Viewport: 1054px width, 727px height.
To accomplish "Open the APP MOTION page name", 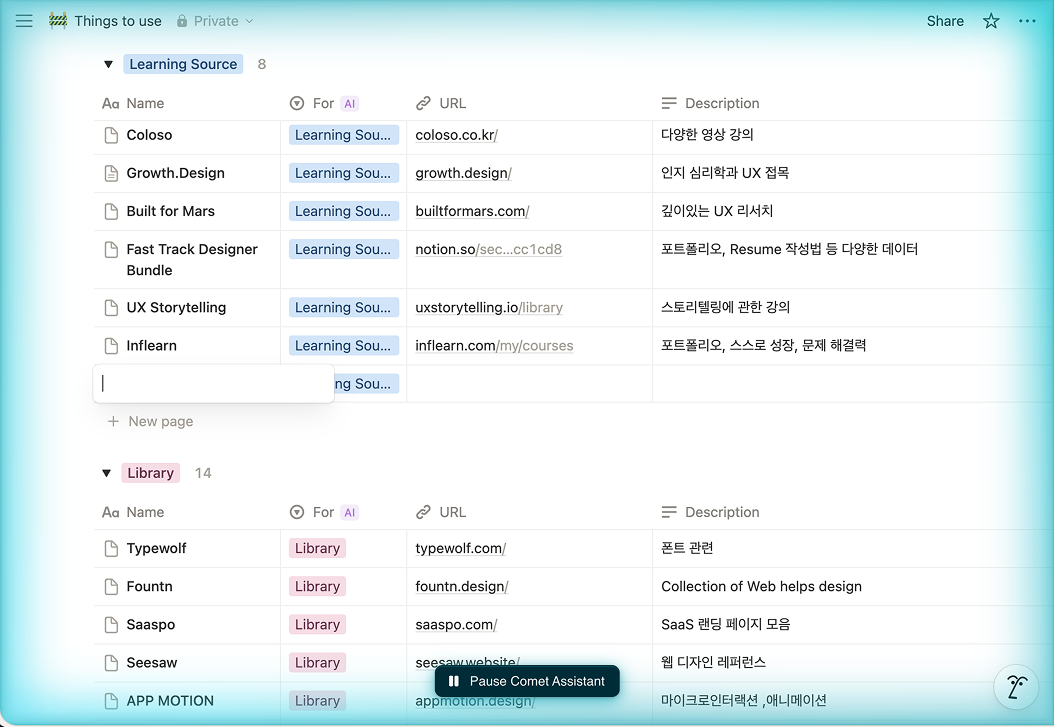I will pyautogui.click(x=170, y=701).
